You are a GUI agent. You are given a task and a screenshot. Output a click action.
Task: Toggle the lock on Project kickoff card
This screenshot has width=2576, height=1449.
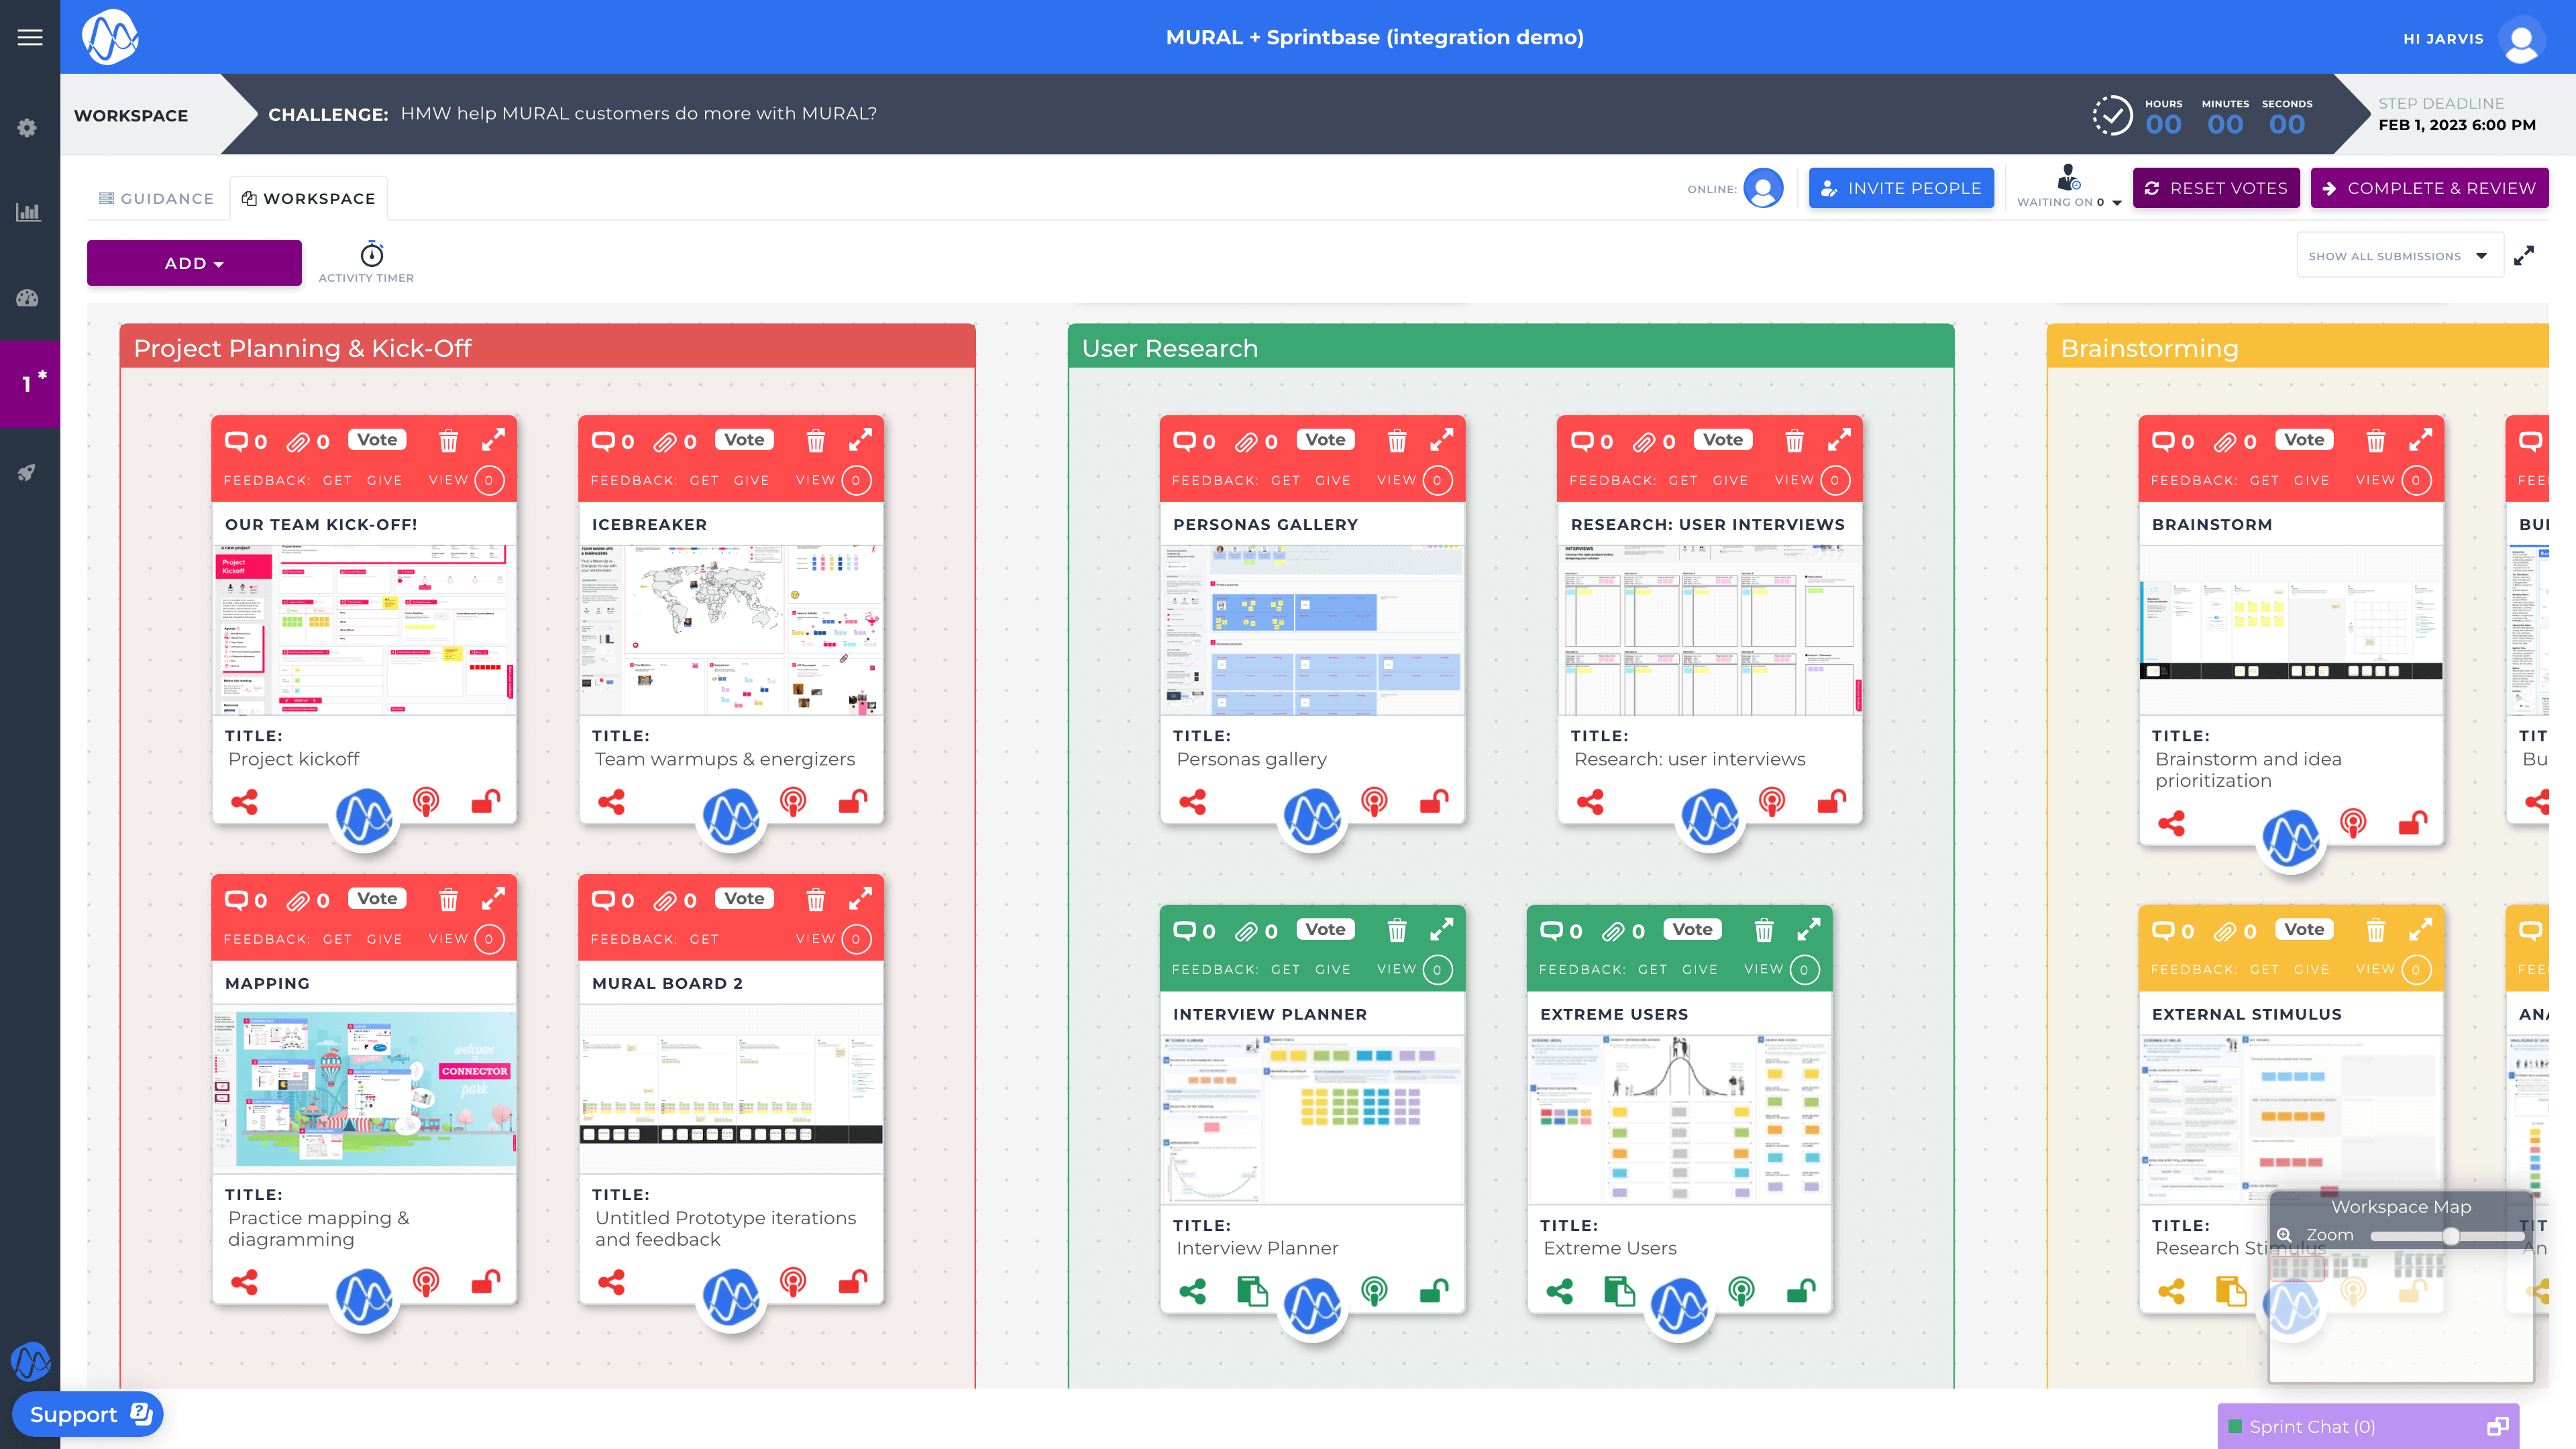point(486,801)
